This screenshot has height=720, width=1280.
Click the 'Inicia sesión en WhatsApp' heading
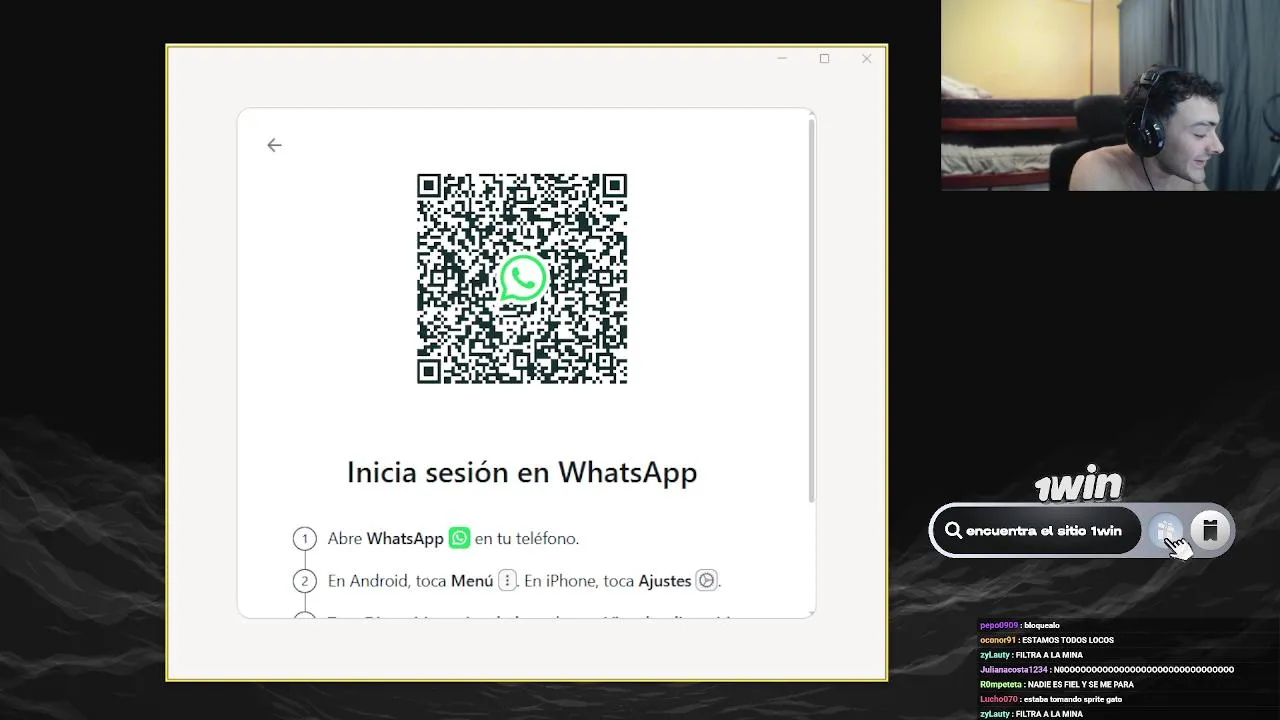click(522, 472)
